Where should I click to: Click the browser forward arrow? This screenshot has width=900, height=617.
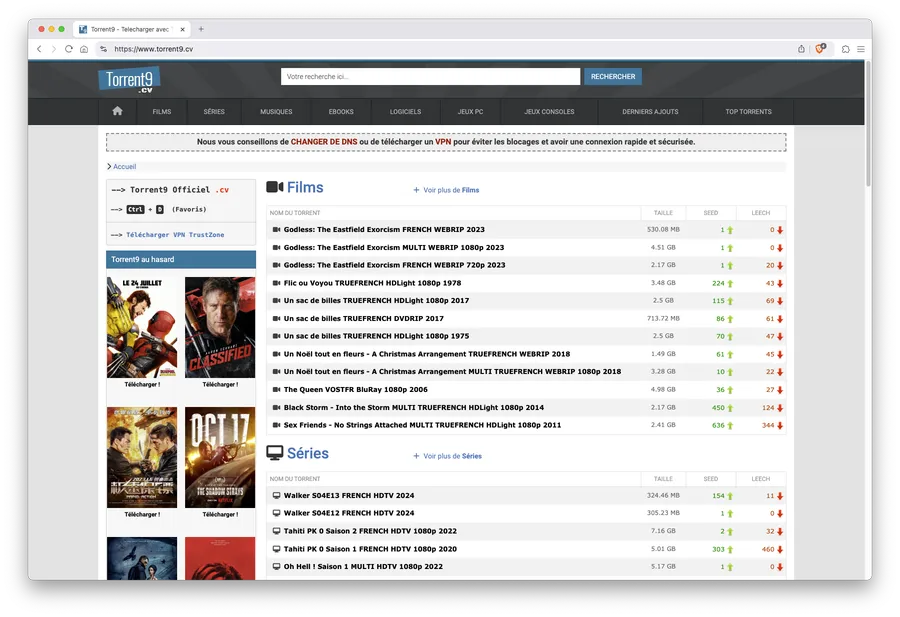click(x=54, y=49)
